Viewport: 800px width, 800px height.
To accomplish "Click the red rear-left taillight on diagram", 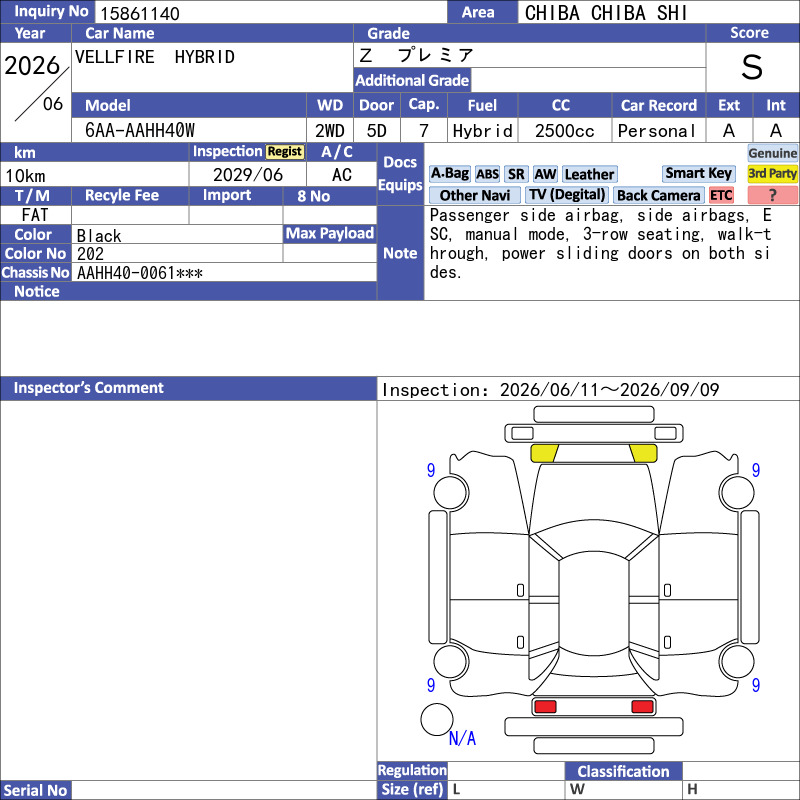I will pyautogui.click(x=544, y=707).
